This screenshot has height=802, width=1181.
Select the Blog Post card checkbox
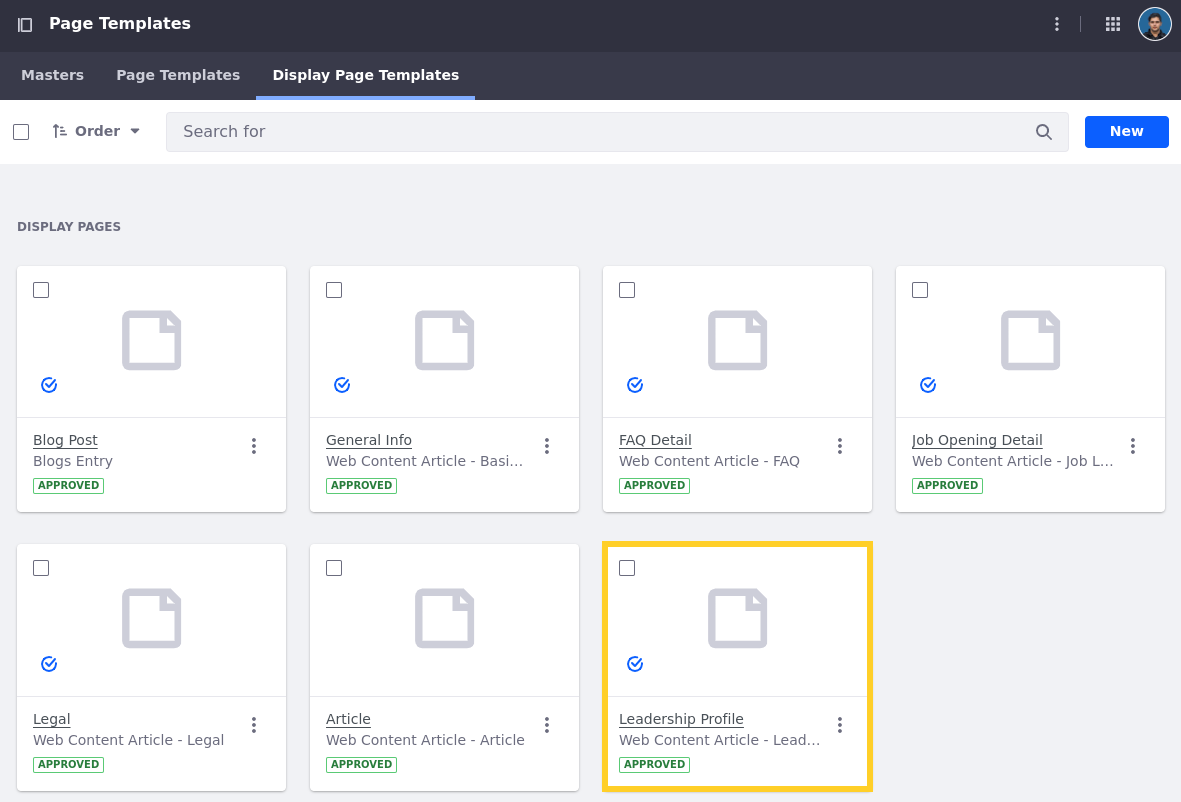point(41,290)
